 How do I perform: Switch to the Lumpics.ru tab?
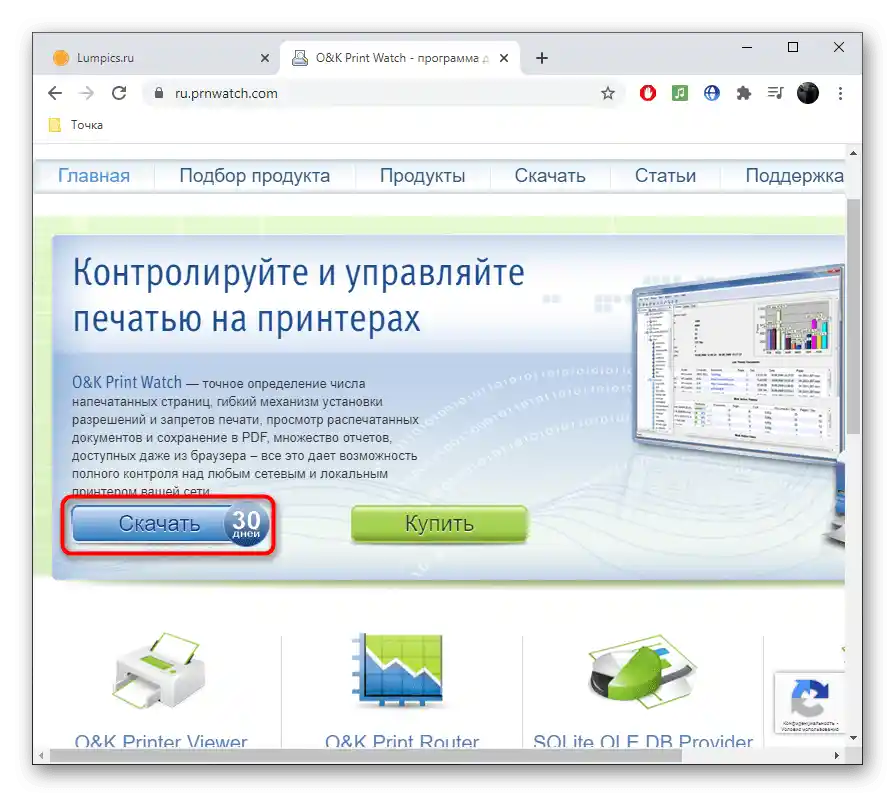click(x=159, y=58)
